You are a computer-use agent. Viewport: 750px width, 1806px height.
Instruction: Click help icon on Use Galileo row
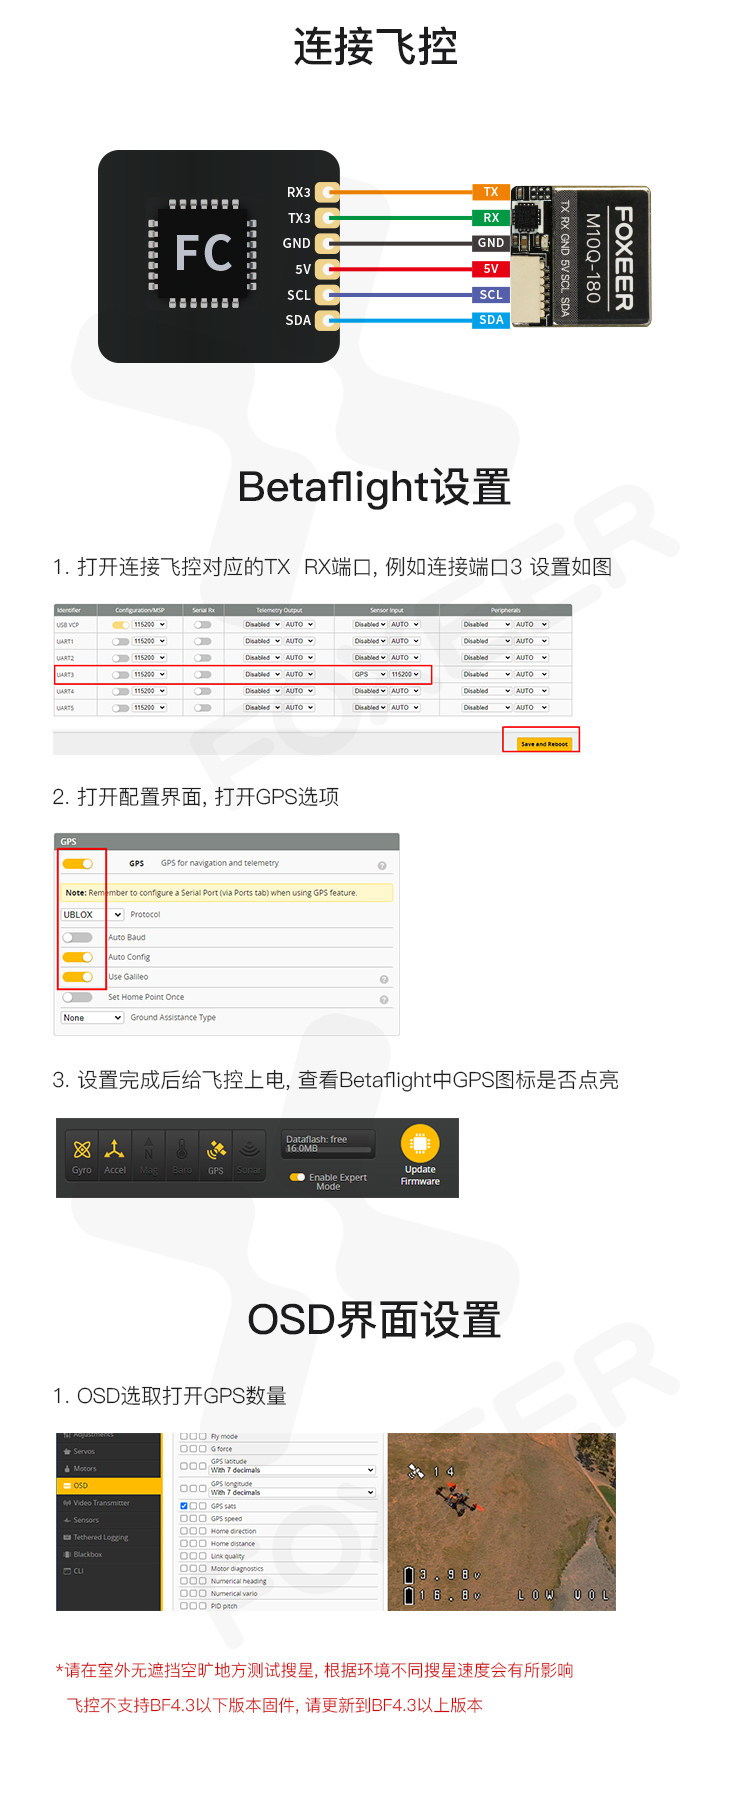pos(384,979)
